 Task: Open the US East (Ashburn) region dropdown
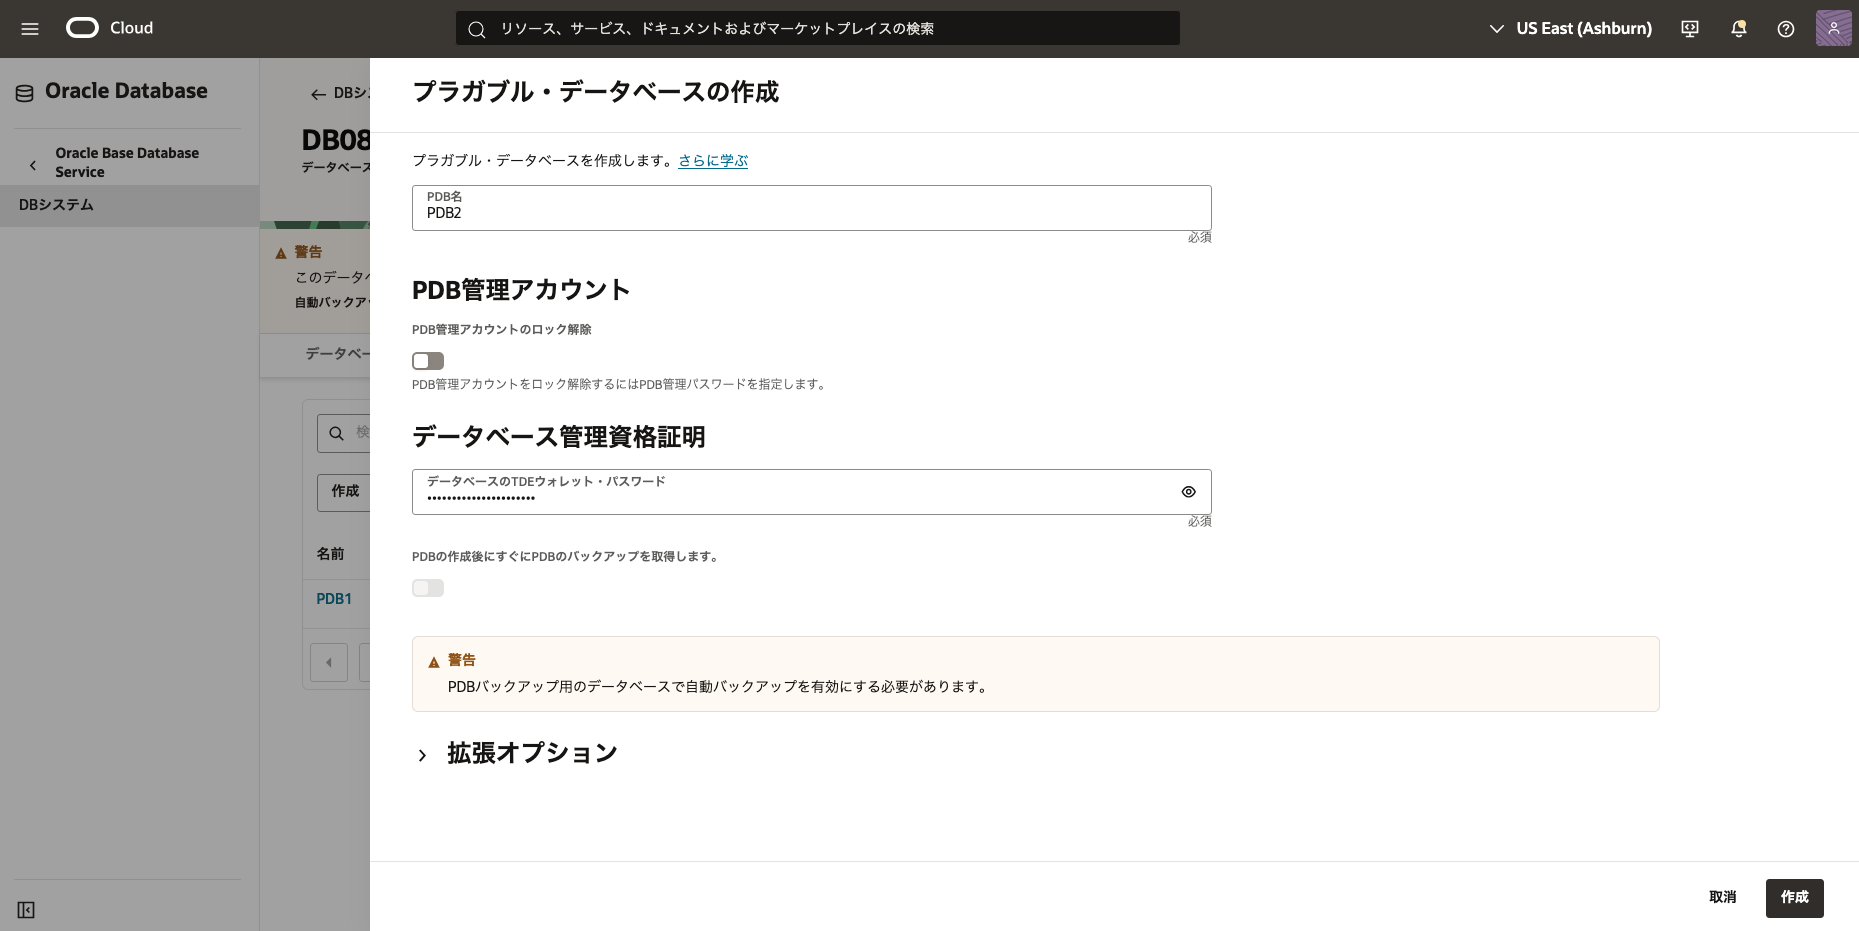[1570, 29]
